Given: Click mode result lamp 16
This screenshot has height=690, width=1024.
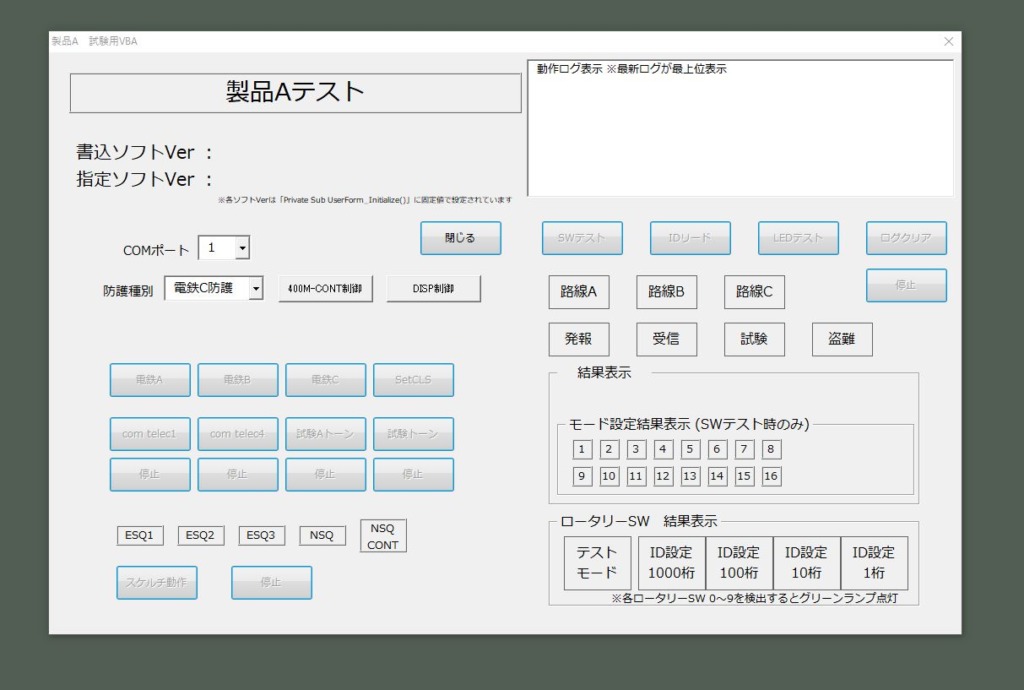Looking at the screenshot, I should click(771, 477).
